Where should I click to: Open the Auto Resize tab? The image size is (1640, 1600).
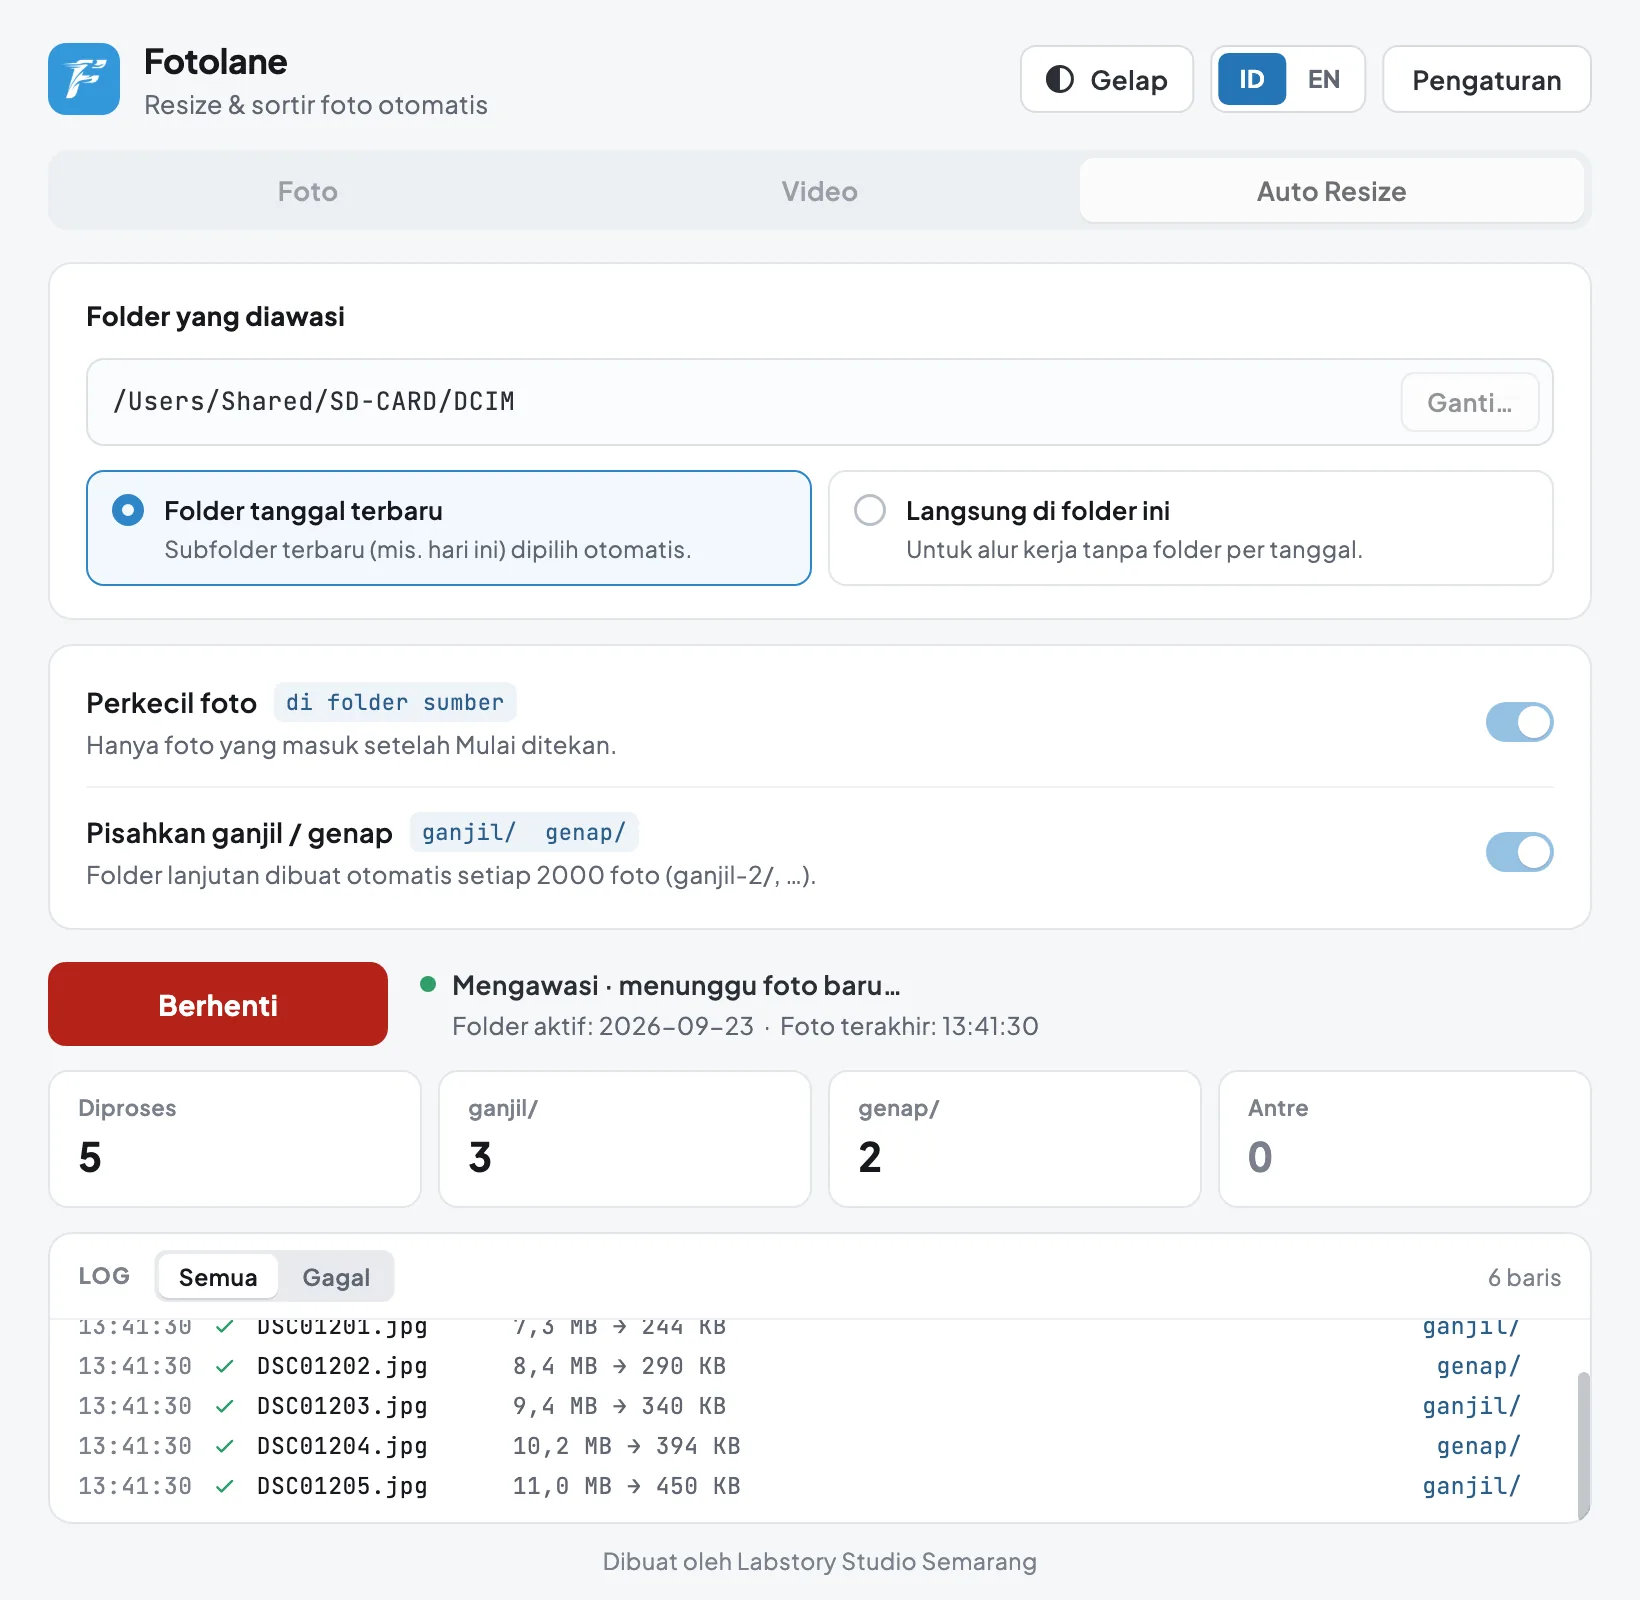tap(1331, 191)
